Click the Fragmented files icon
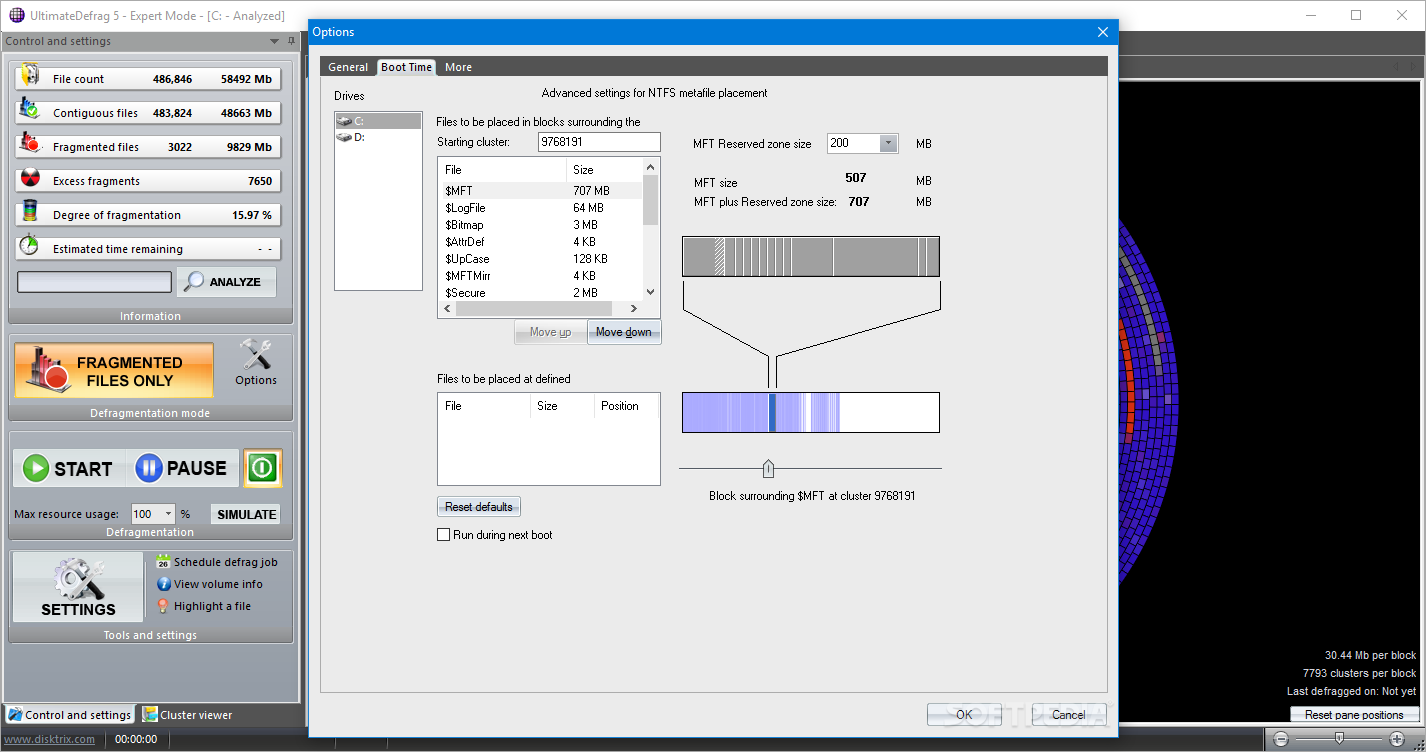 click(30, 145)
